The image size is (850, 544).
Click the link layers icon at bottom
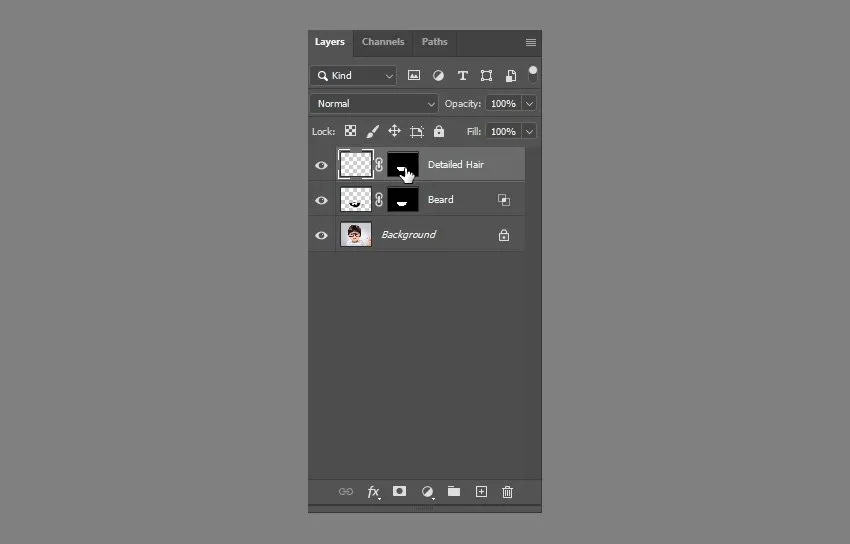[x=345, y=492]
